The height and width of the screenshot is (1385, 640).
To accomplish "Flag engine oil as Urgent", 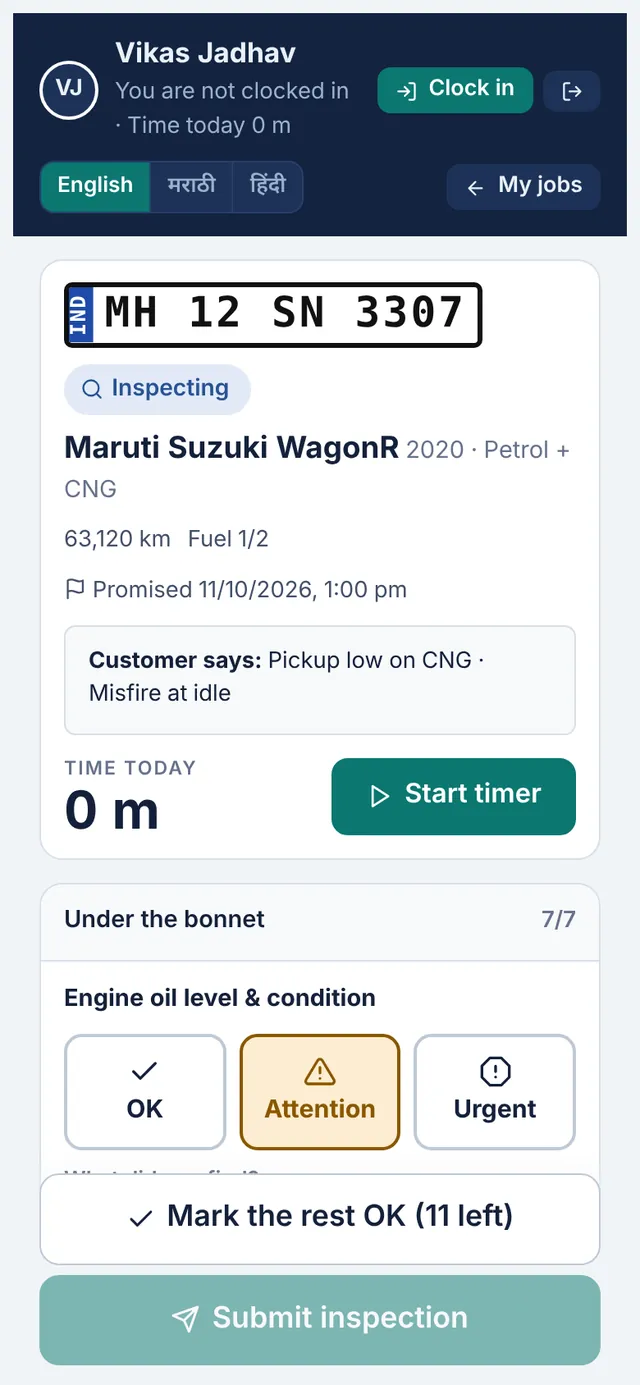I will click(495, 1091).
